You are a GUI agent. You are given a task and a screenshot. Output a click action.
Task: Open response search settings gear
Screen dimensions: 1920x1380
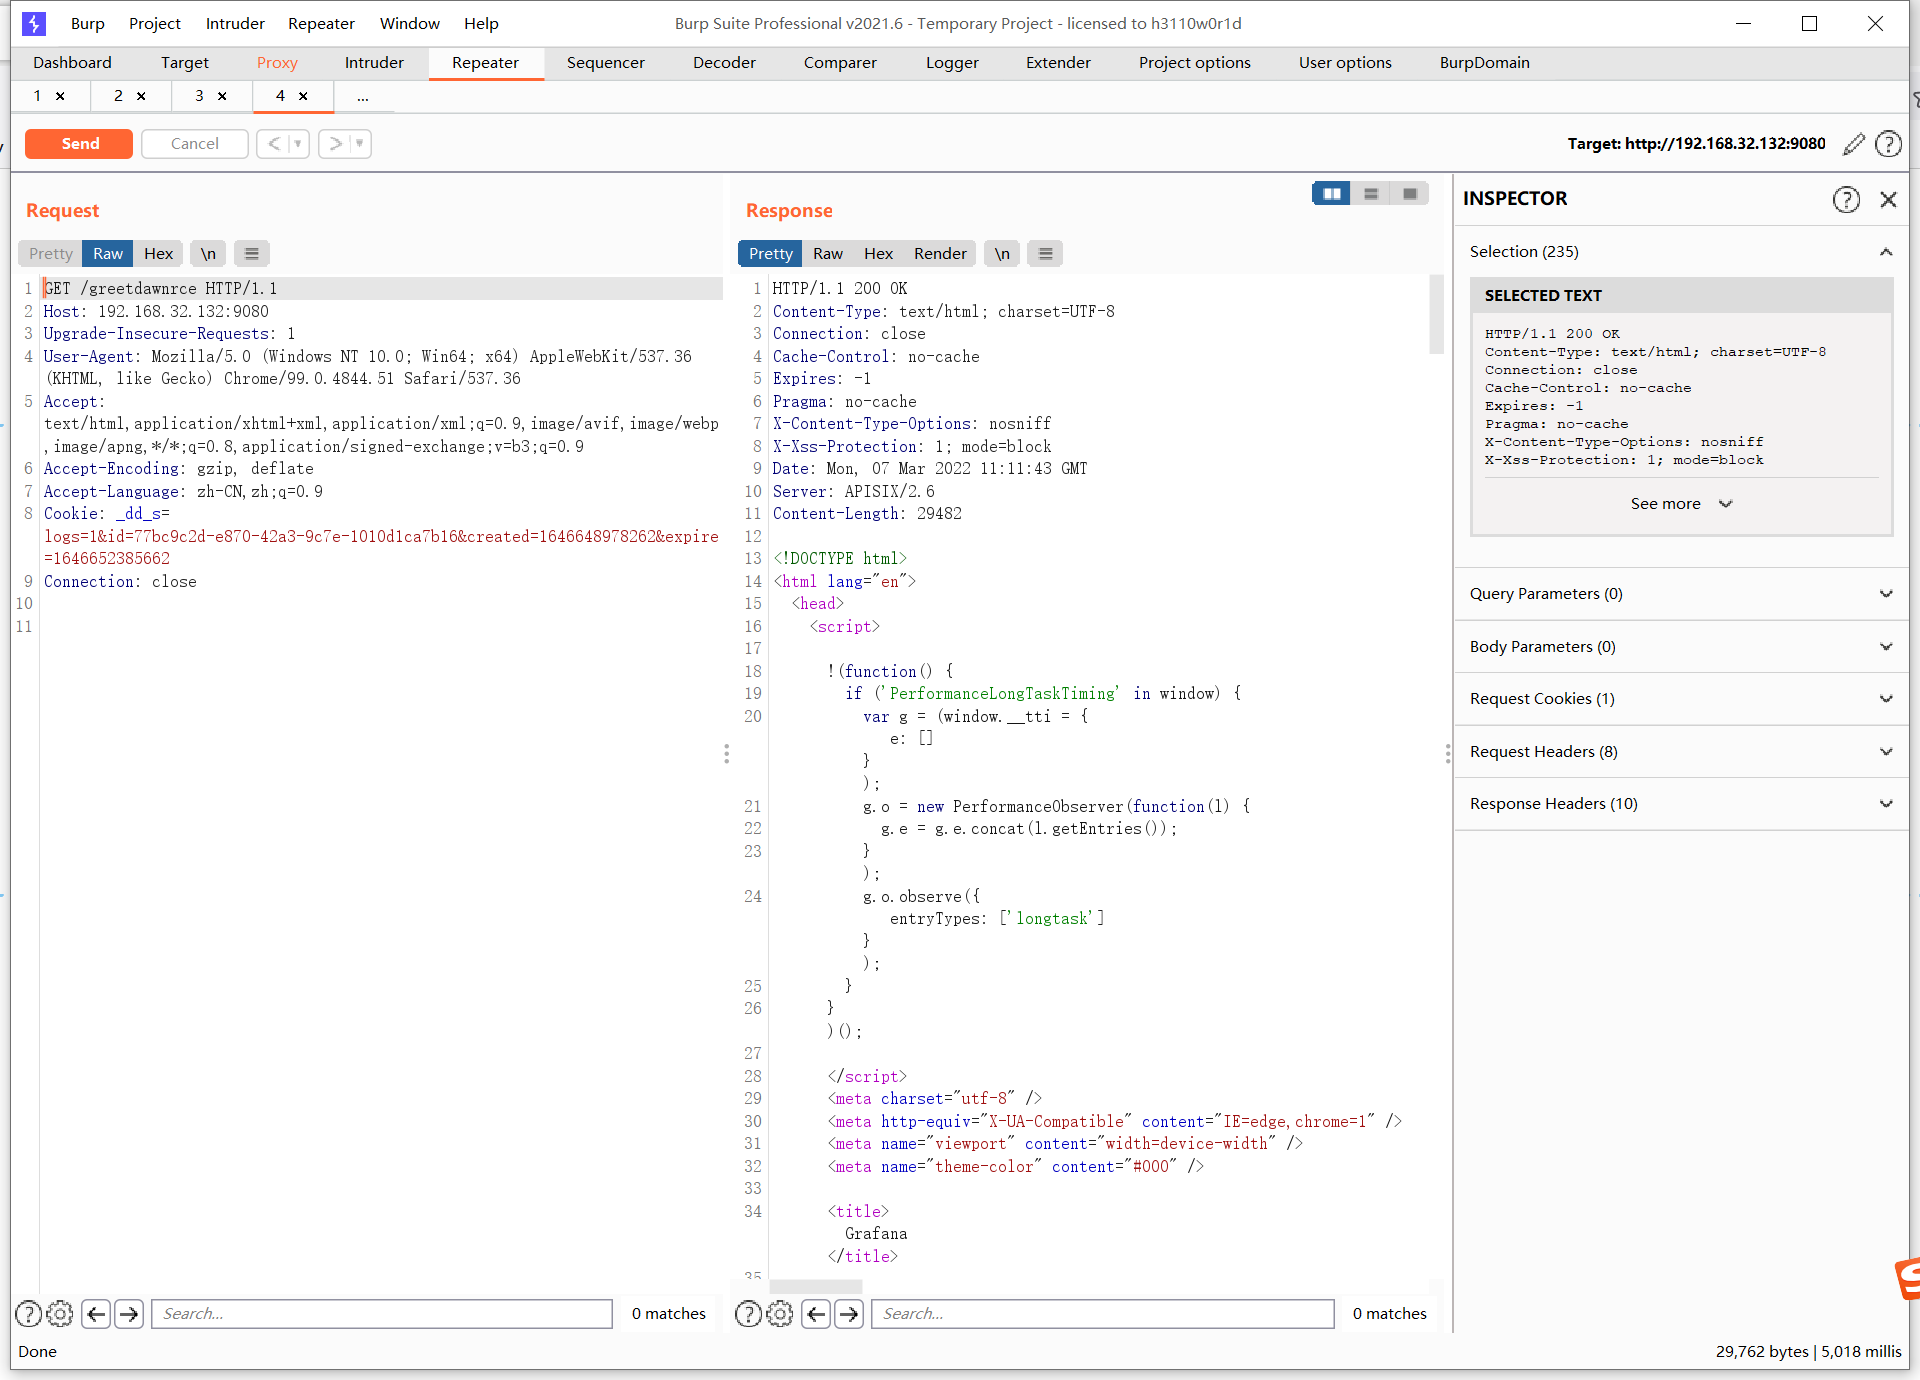(780, 1314)
